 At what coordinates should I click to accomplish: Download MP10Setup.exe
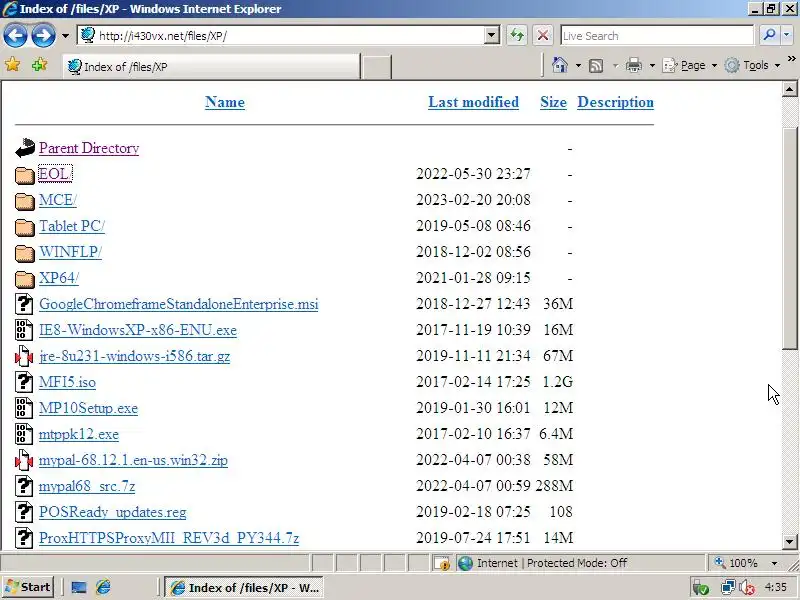click(x=88, y=408)
